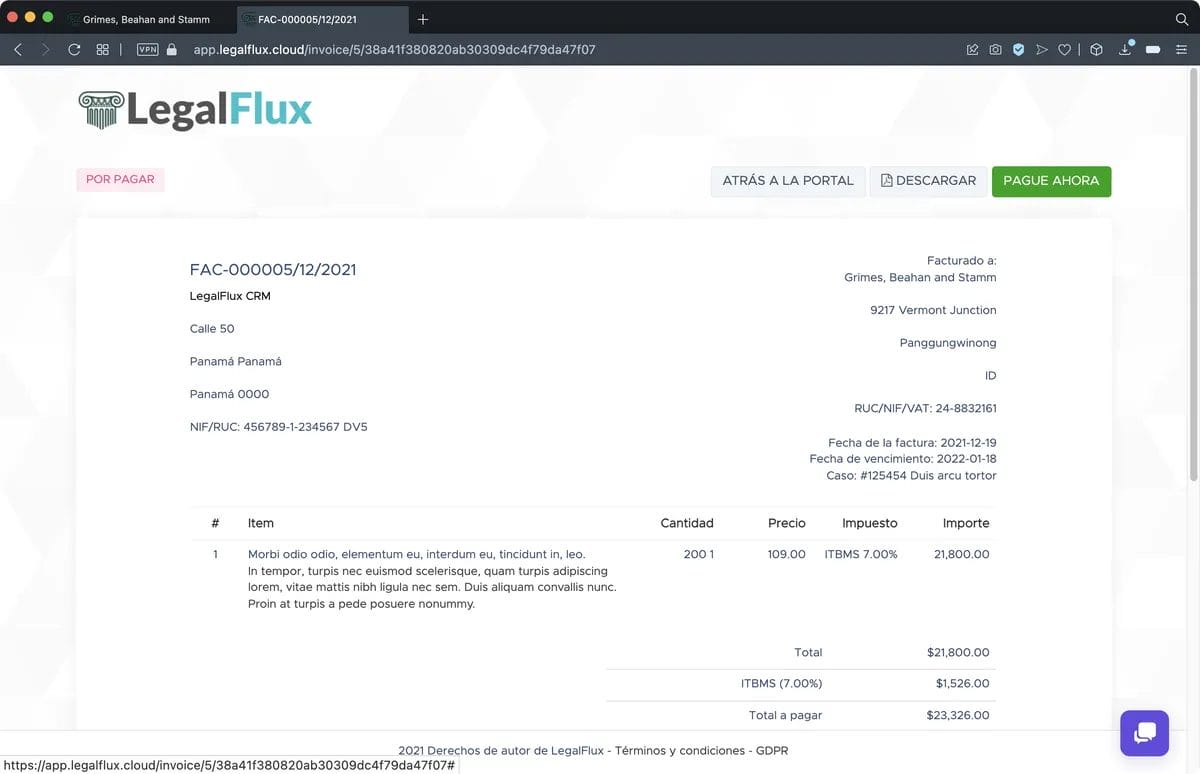Click the send arrow icon in toolbar
The width and height of the screenshot is (1200, 774).
click(x=1042, y=49)
